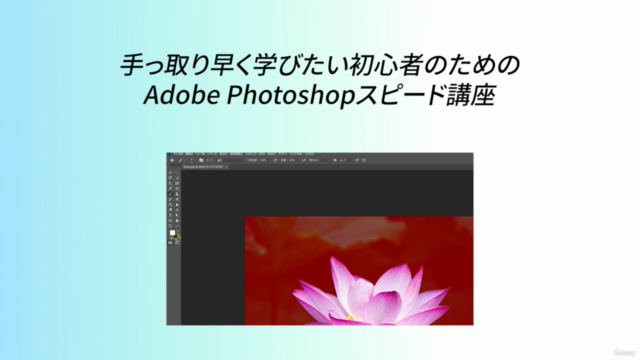The height and width of the screenshot is (360, 640).
Task: Select the Marquee selection tool
Action: tap(177, 172)
